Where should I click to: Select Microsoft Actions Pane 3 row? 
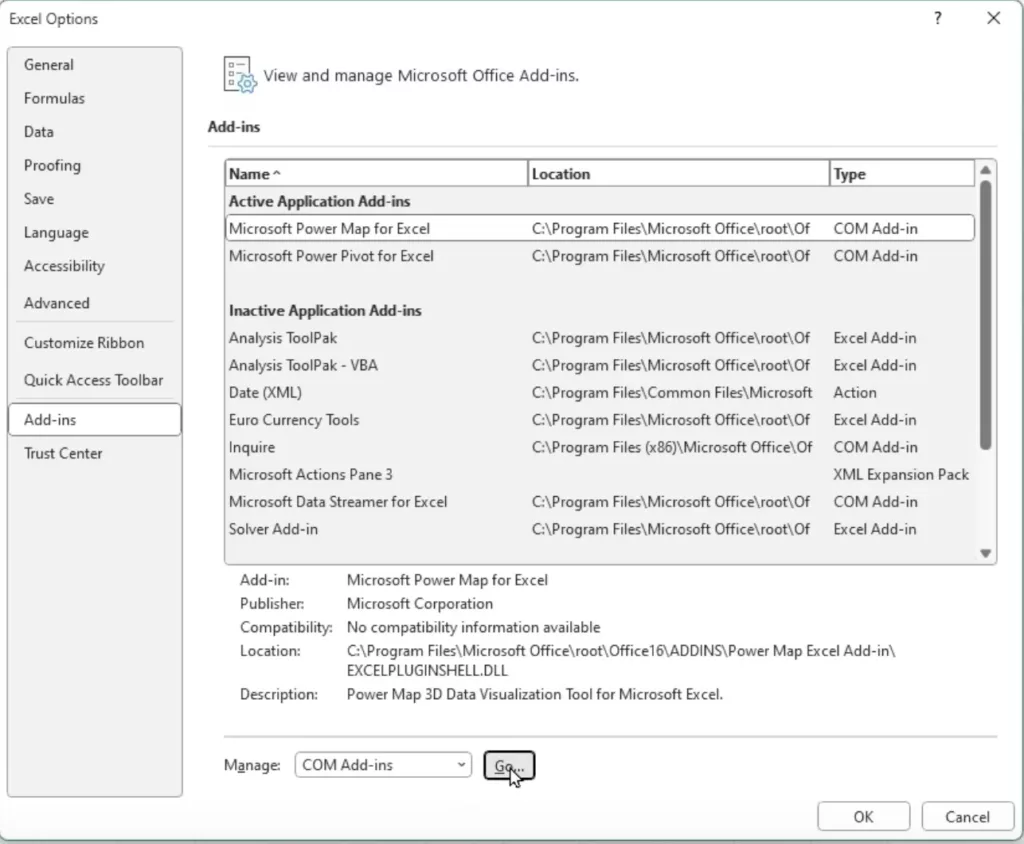pos(600,475)
